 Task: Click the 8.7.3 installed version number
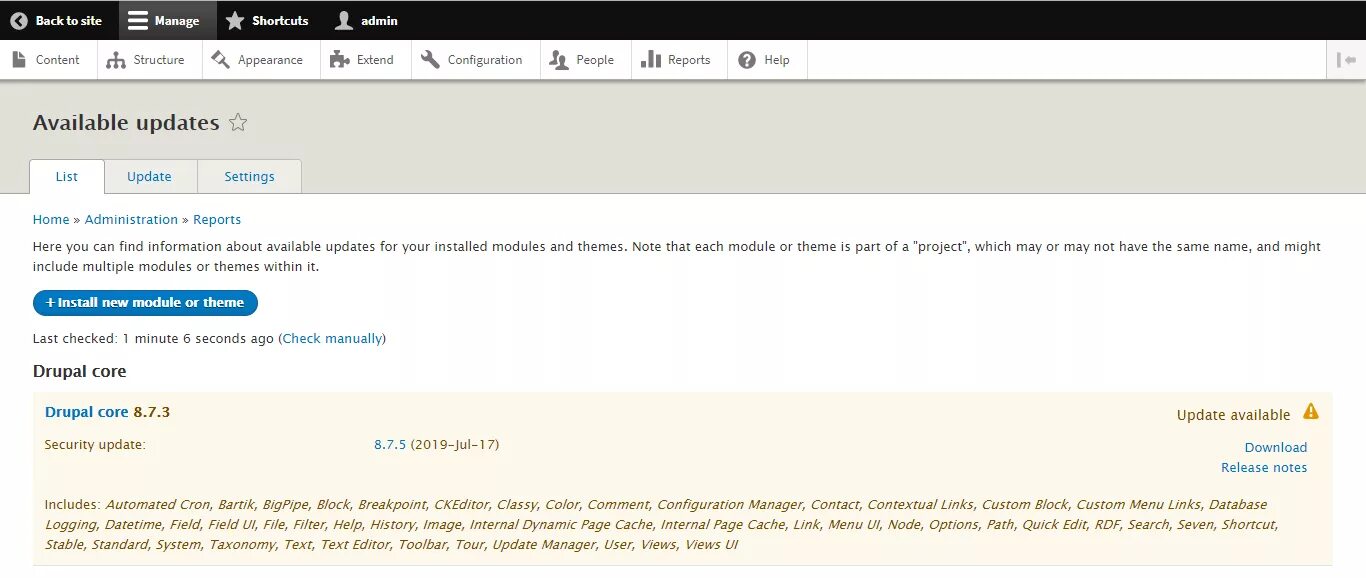(x=152, y=412)
